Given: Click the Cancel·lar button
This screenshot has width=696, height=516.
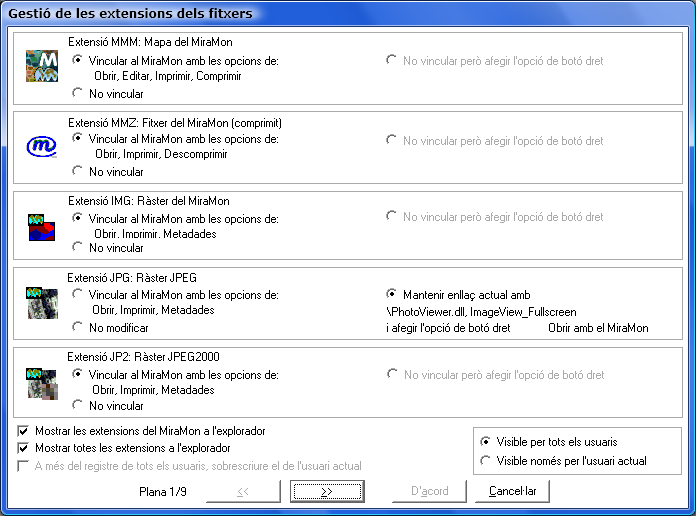Looking at the screenshot, I should (x=512, y=491).
